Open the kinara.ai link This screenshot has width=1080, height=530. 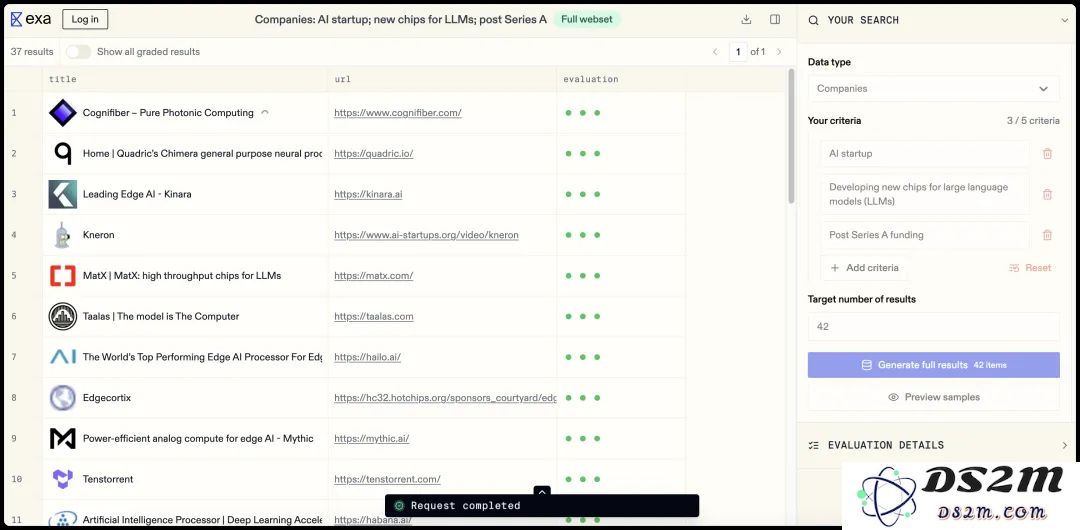[x=368, y=194]
